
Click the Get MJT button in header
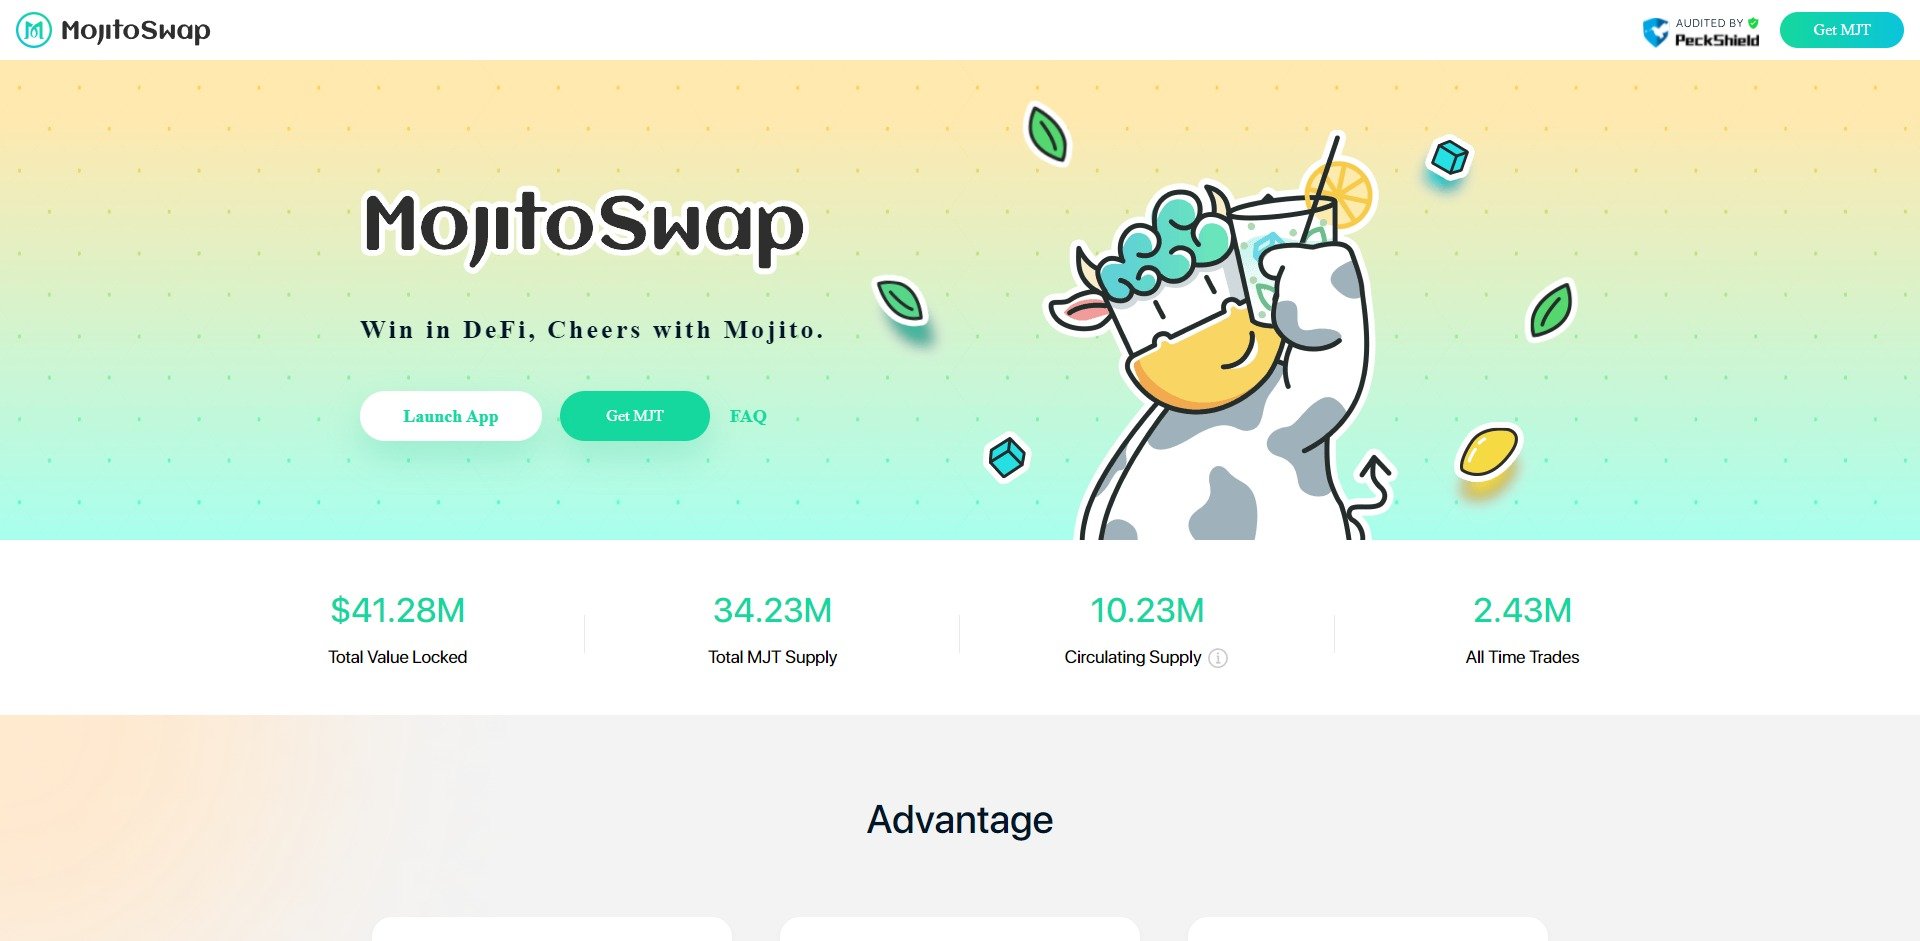[x=1842, y=30]
